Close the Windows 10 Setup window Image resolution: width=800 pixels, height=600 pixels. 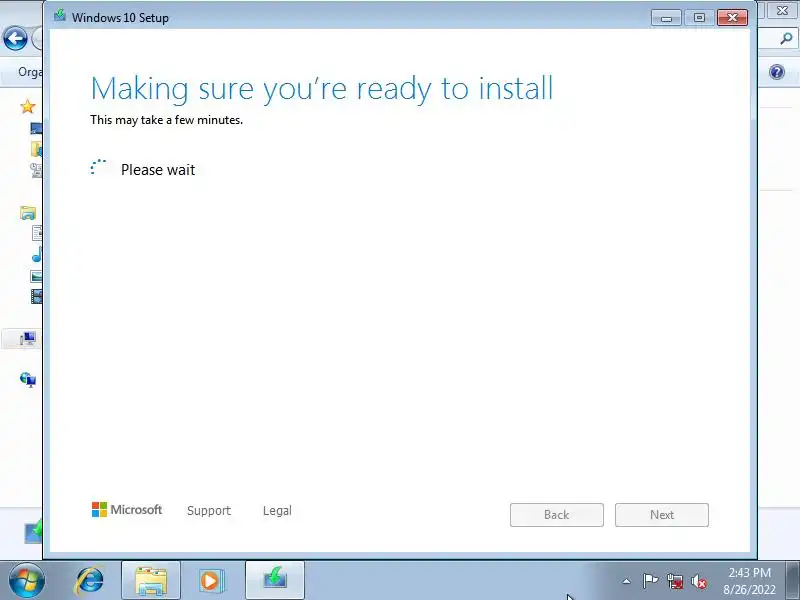tap(733, 18)
